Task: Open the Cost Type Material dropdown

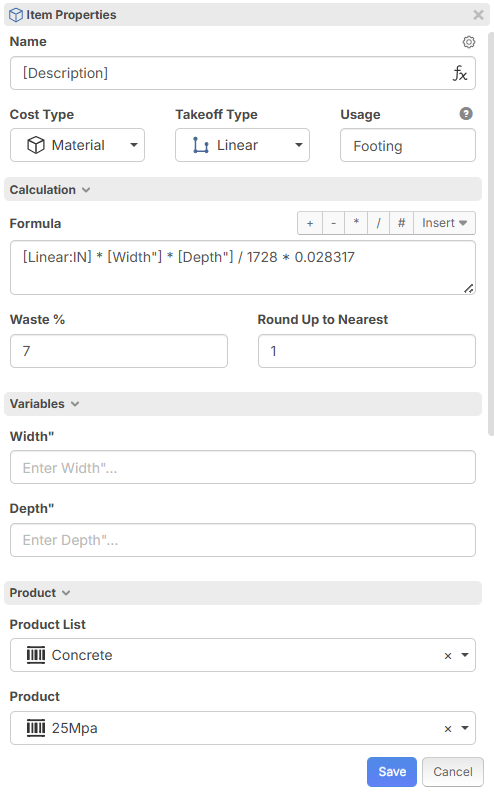Action: click(x=77, y=145)
